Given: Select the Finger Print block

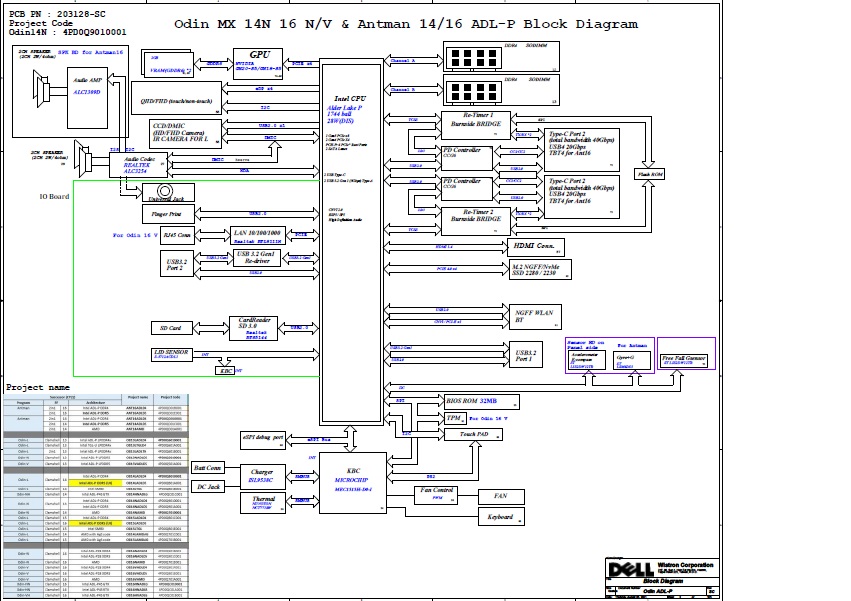Looking at the screenshot, I should pyautogui.click(x=168, y=214).
